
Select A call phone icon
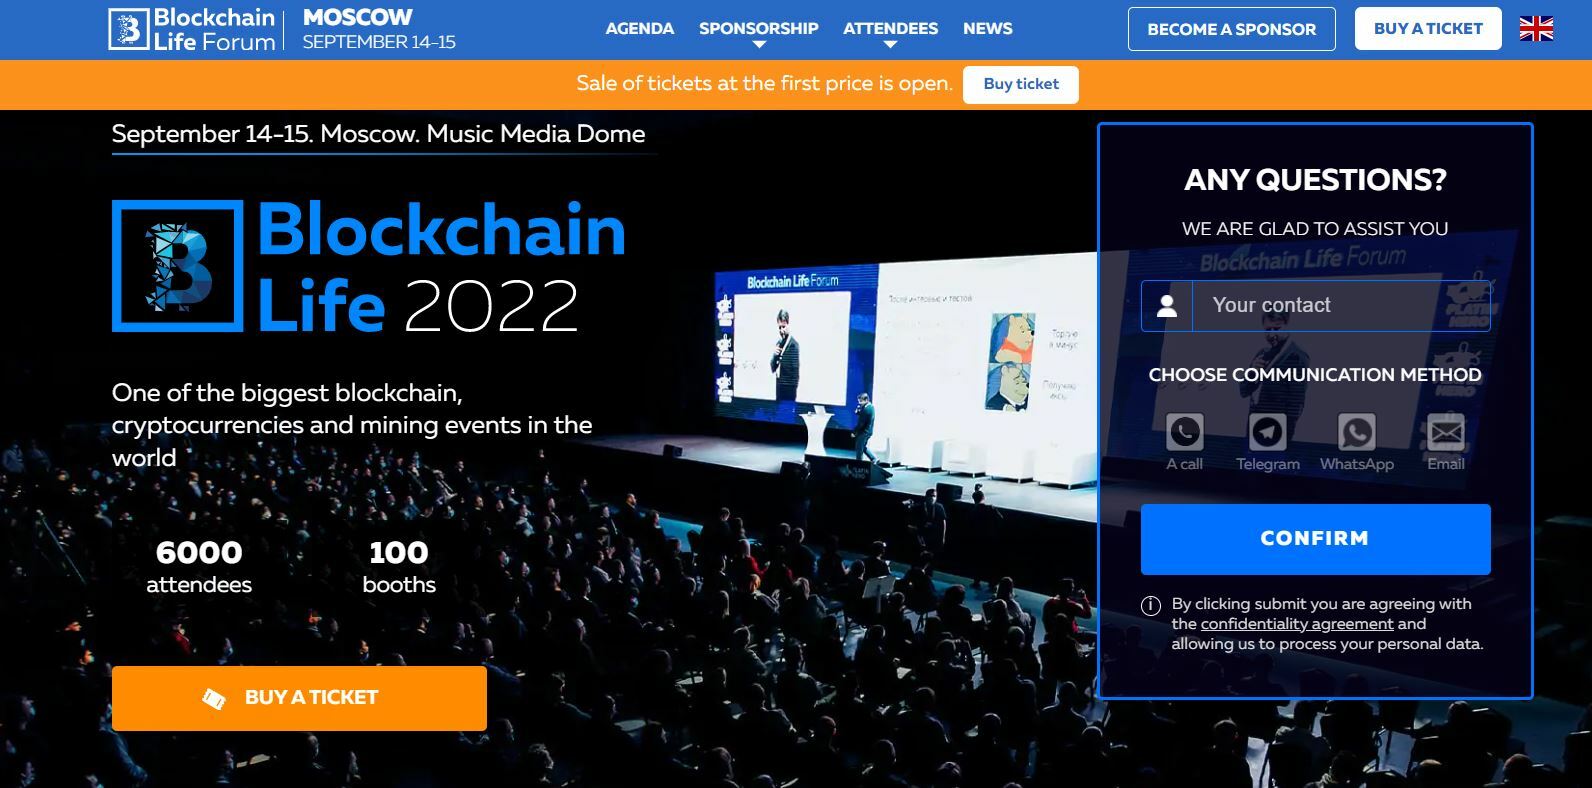click(1184, 432)
